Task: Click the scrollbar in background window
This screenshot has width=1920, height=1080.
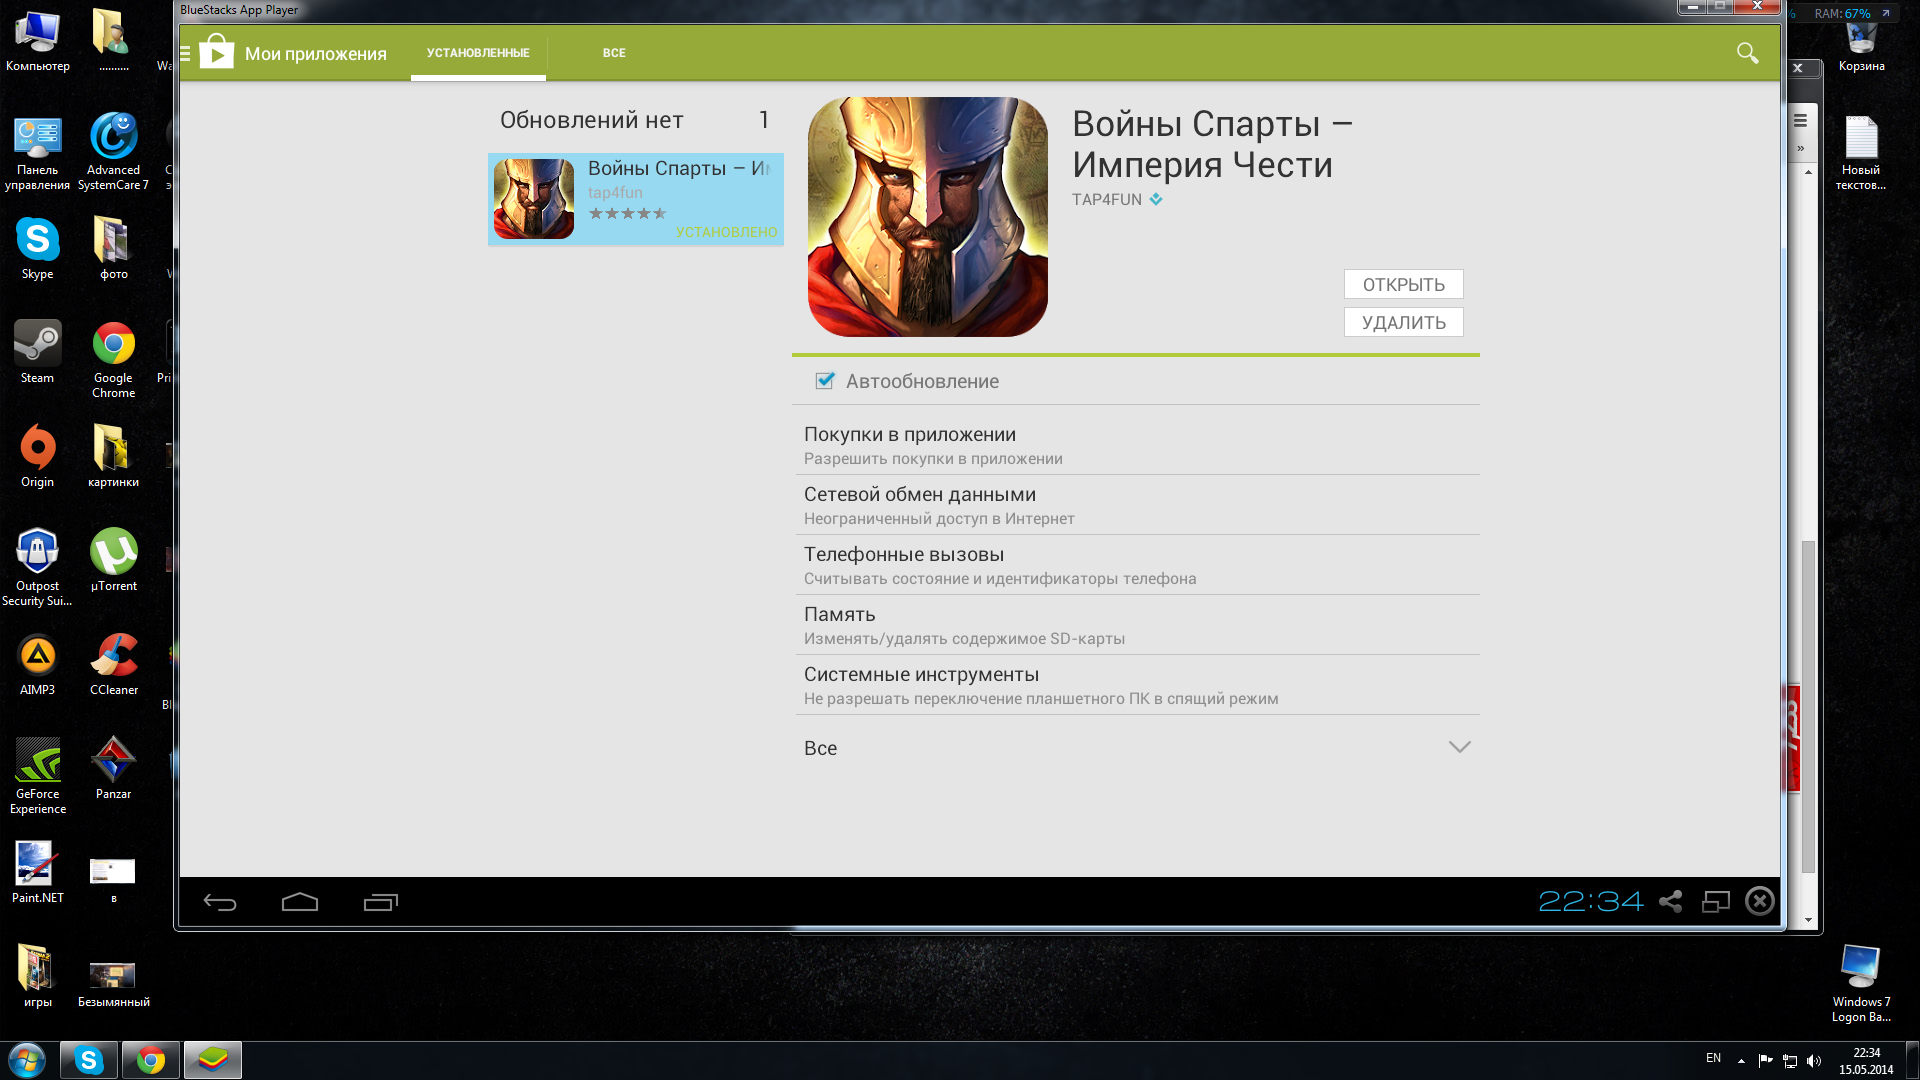Action: [x=1808, y=705]
